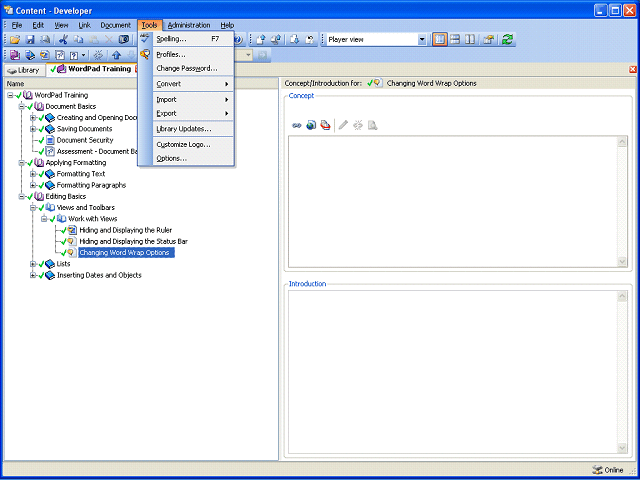Switch to the WordPad Training tab

point(100,69)
